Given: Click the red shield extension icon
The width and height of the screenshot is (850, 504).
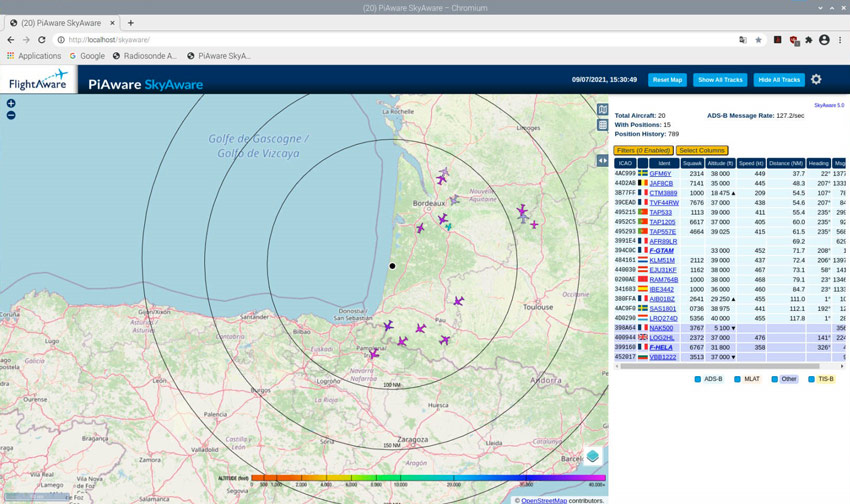Looking at the screenshot, I should 794,40.
